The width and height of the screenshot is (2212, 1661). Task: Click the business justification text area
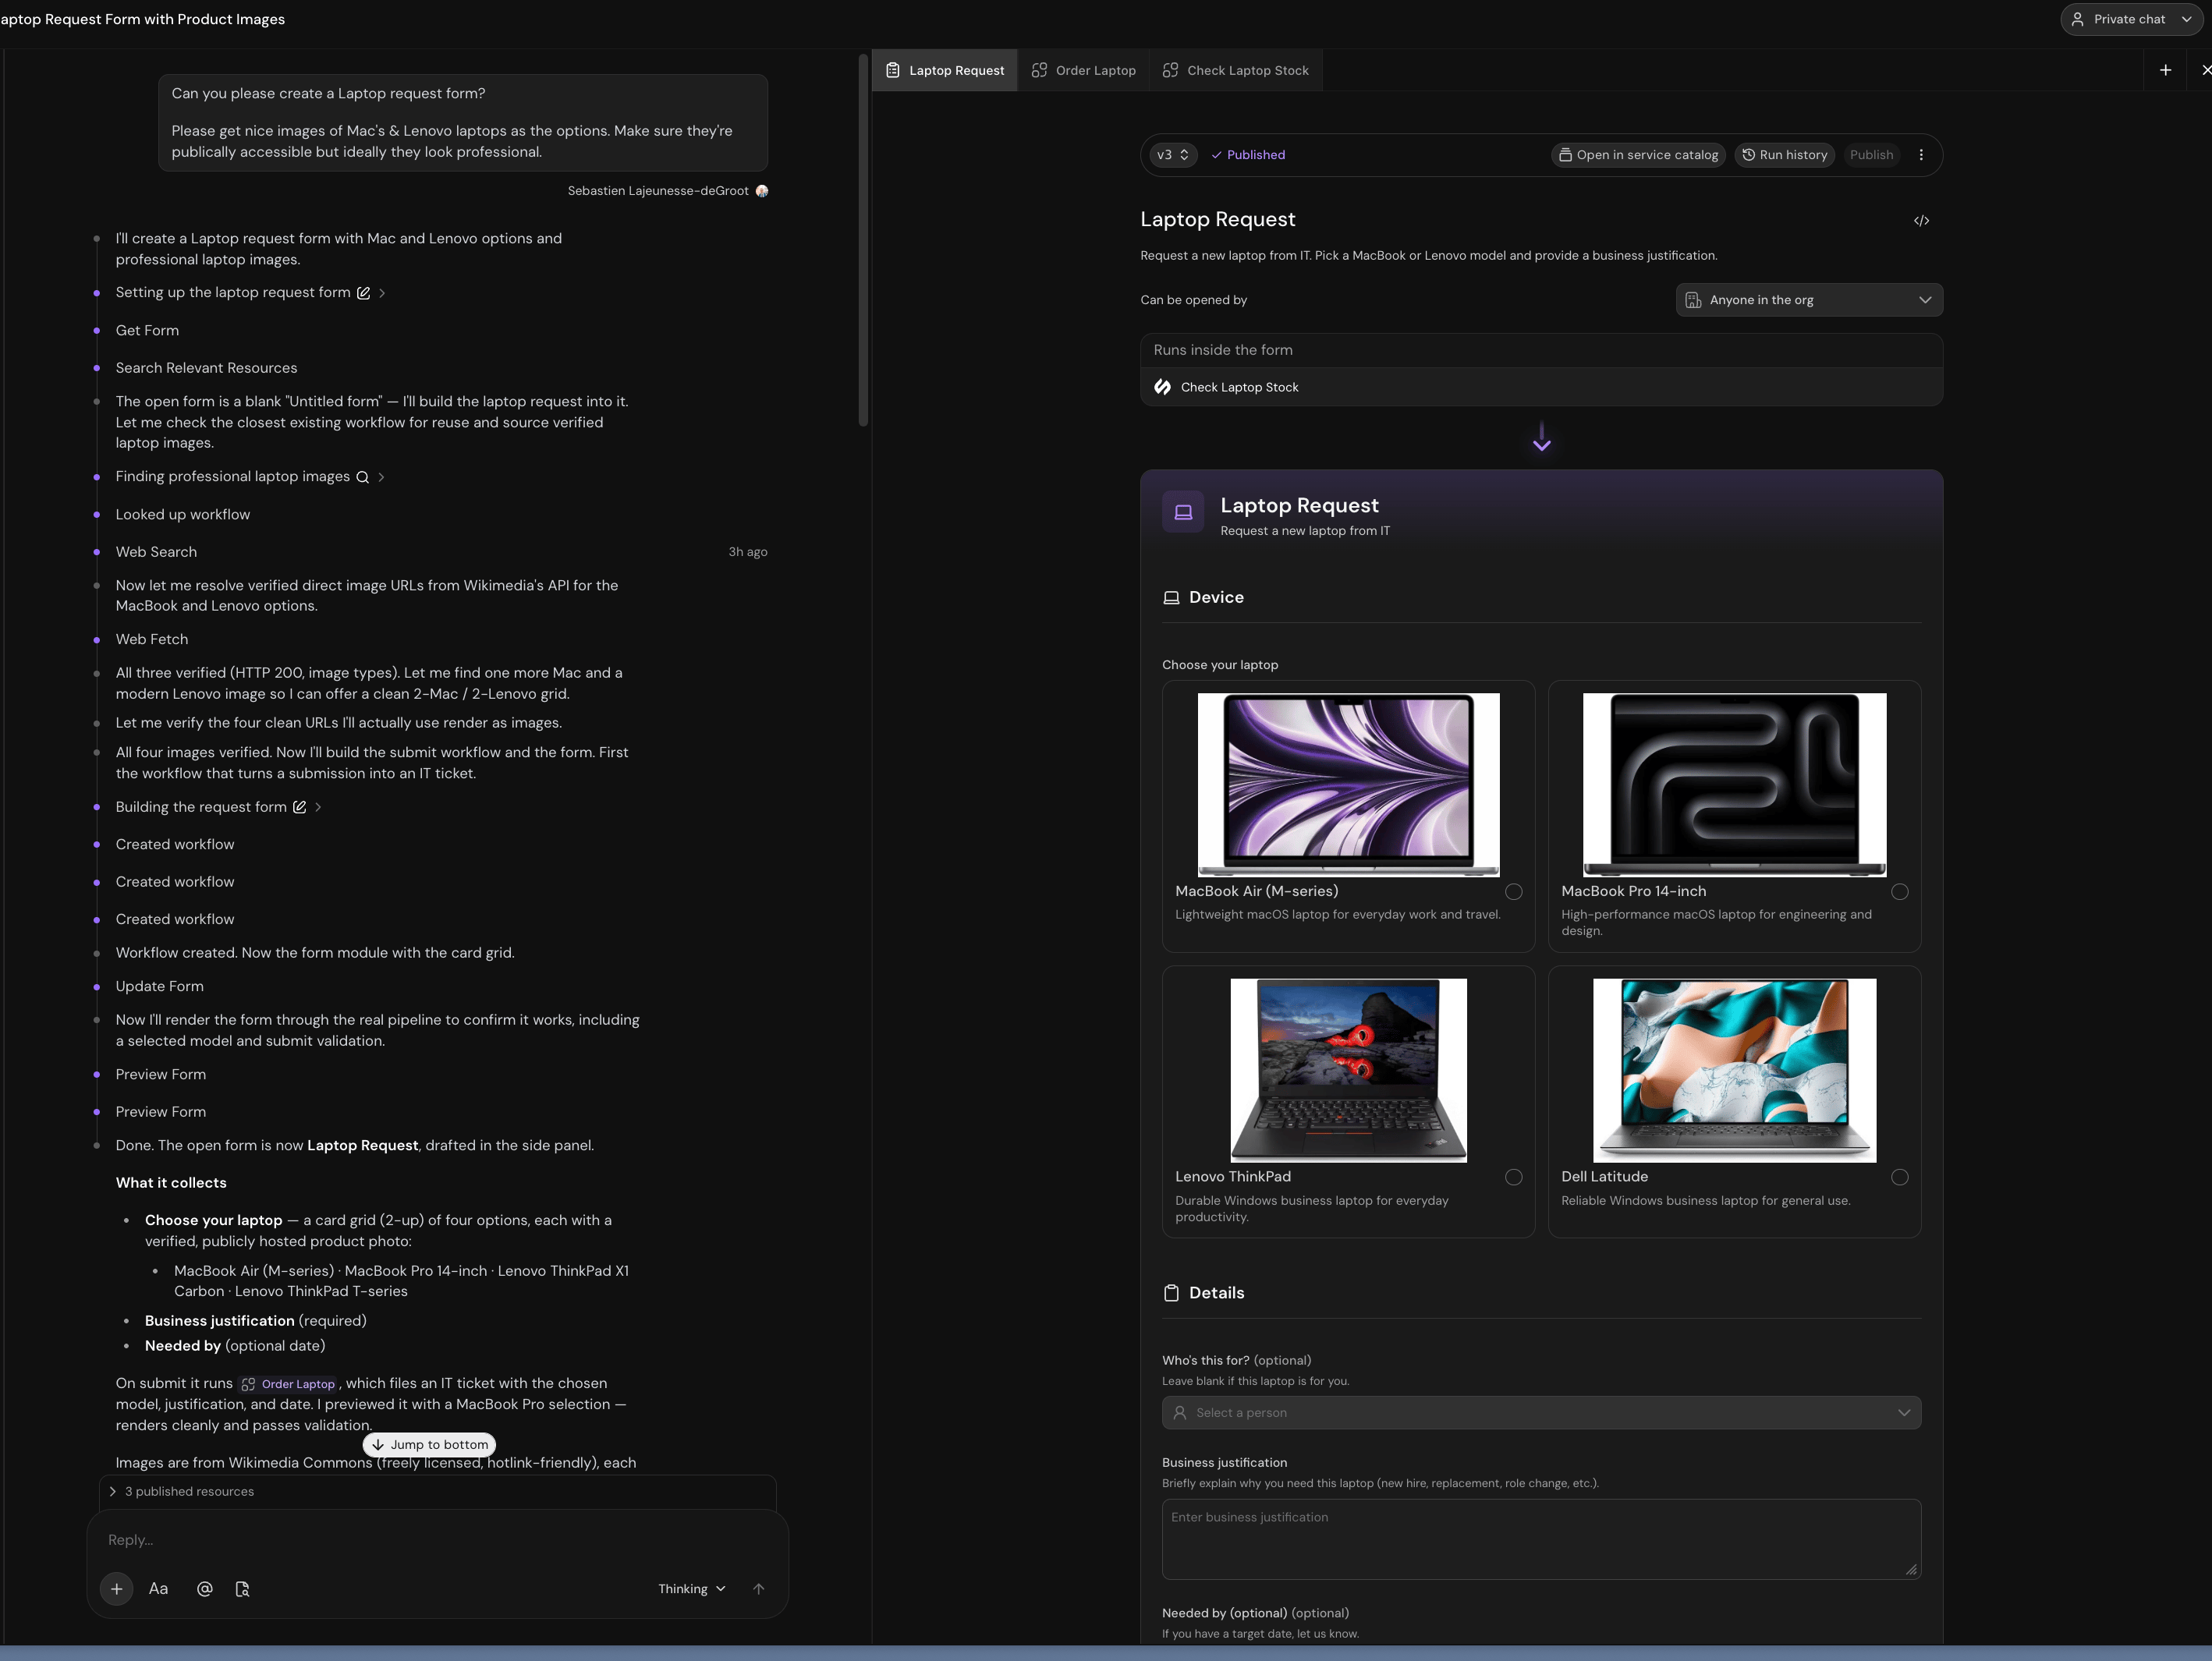point(1541,1539)
